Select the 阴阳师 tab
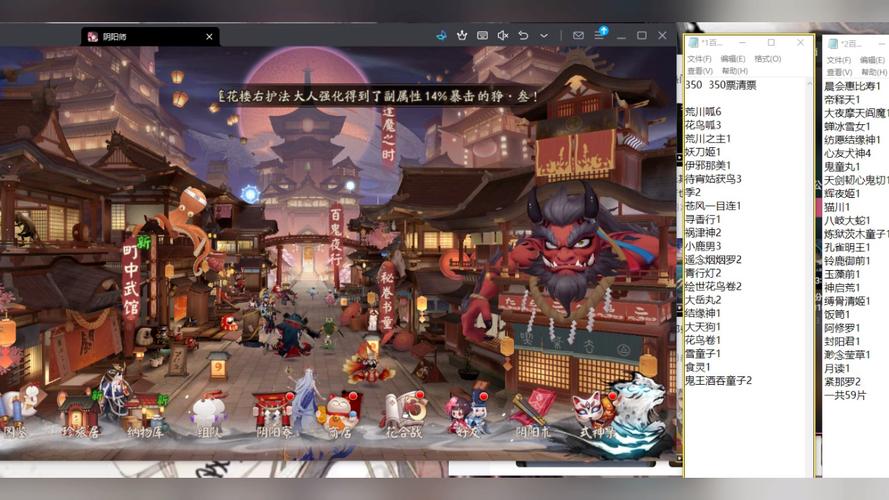 [x=150, y=37]
